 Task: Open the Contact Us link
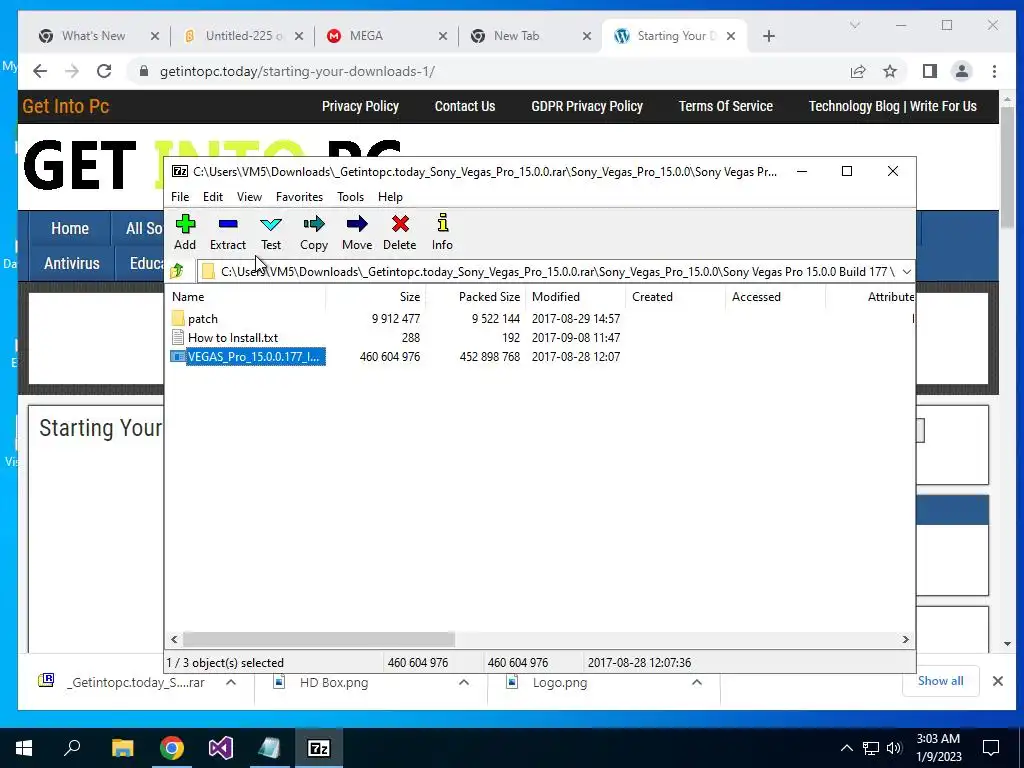465,106
